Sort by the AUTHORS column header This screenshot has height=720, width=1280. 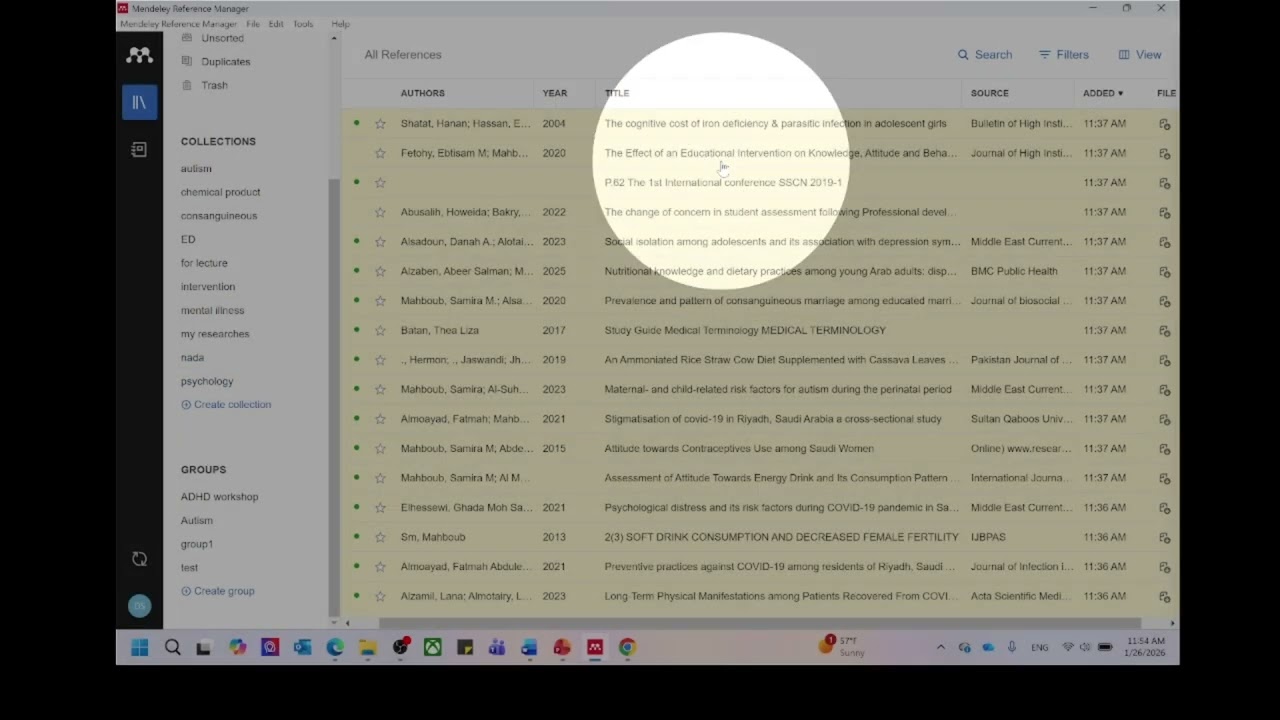click(423, 93)
